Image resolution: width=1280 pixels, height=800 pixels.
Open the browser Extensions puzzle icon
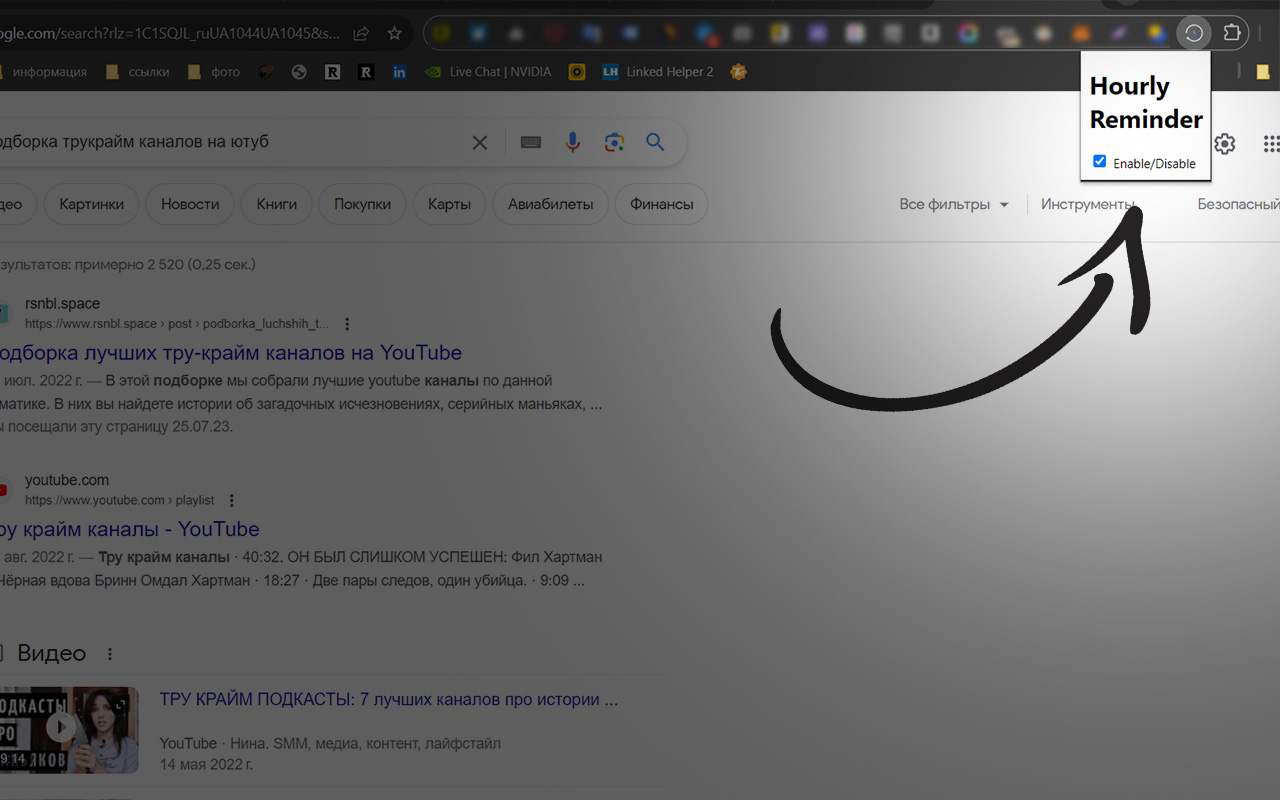tap(1232, 33)
